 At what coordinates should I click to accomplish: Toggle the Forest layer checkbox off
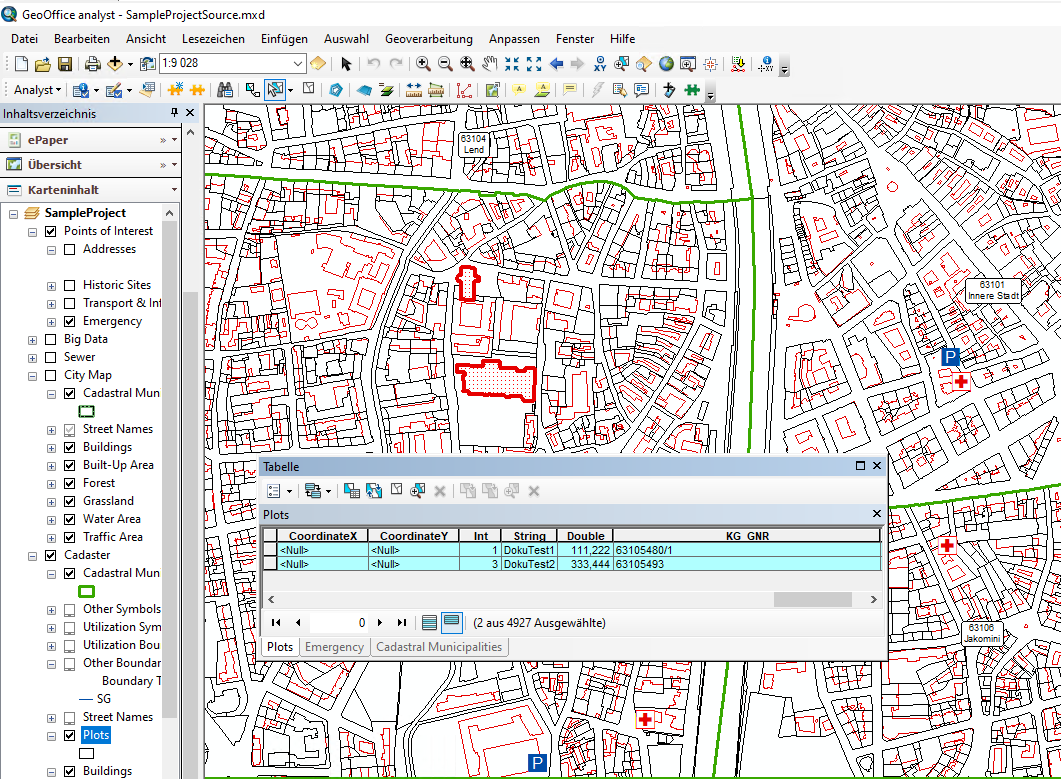tap(69, 483)
